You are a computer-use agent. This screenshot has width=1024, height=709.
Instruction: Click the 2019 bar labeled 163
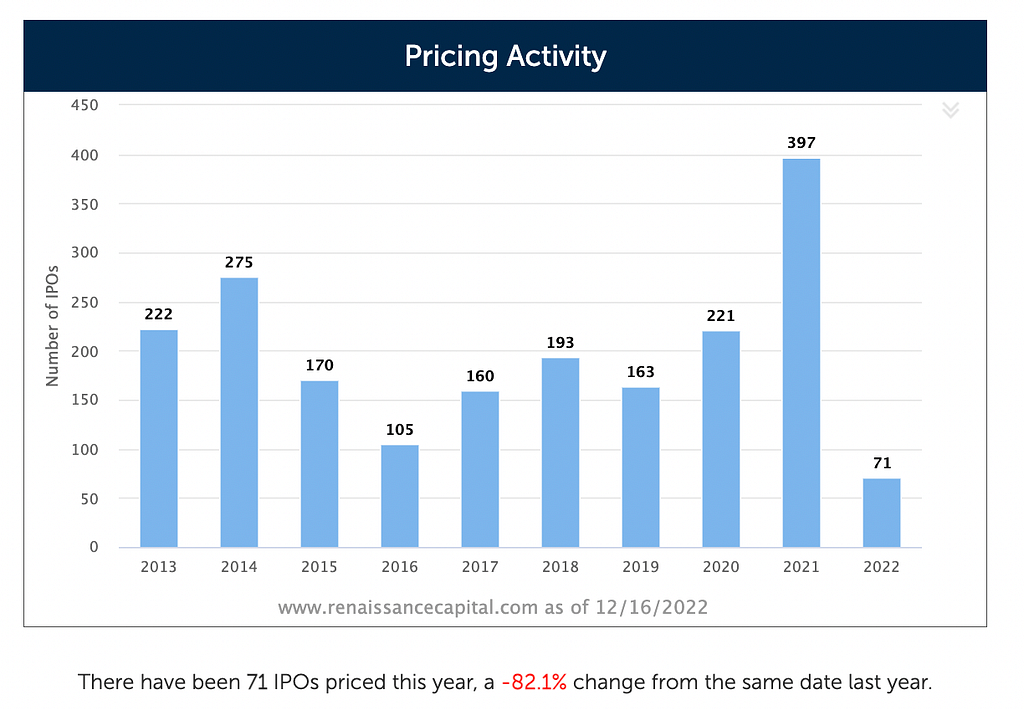coord(641,467)
